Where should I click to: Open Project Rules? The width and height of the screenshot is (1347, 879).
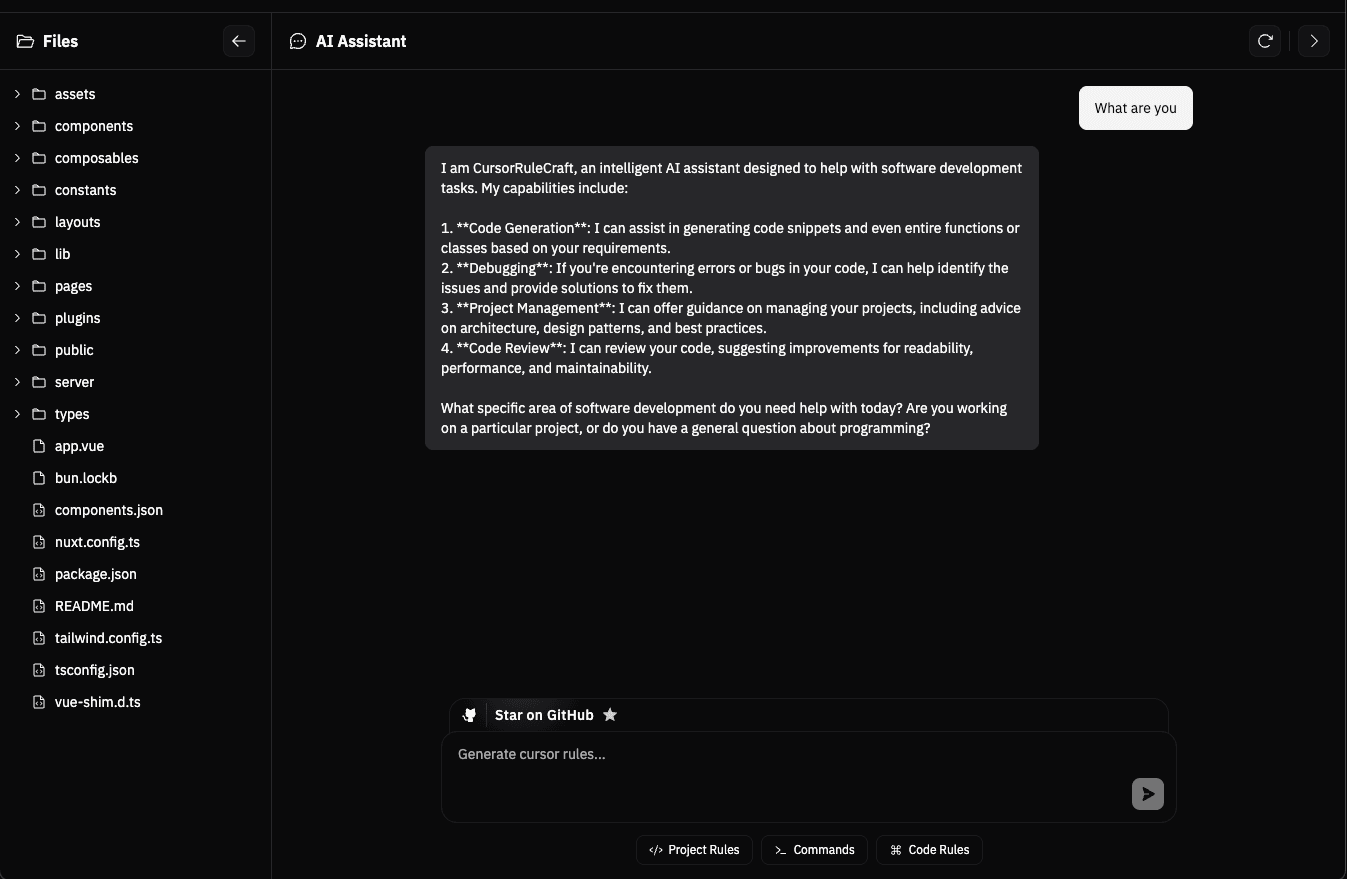click(694, 850)
